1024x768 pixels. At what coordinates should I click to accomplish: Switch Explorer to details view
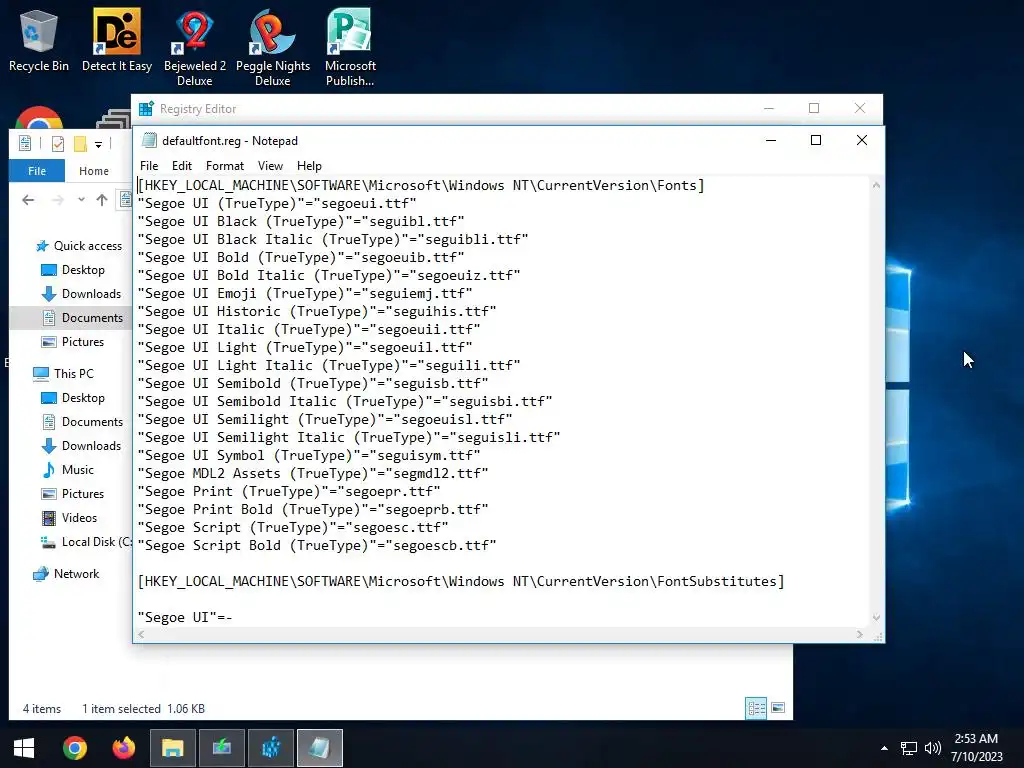click(756, 708)
